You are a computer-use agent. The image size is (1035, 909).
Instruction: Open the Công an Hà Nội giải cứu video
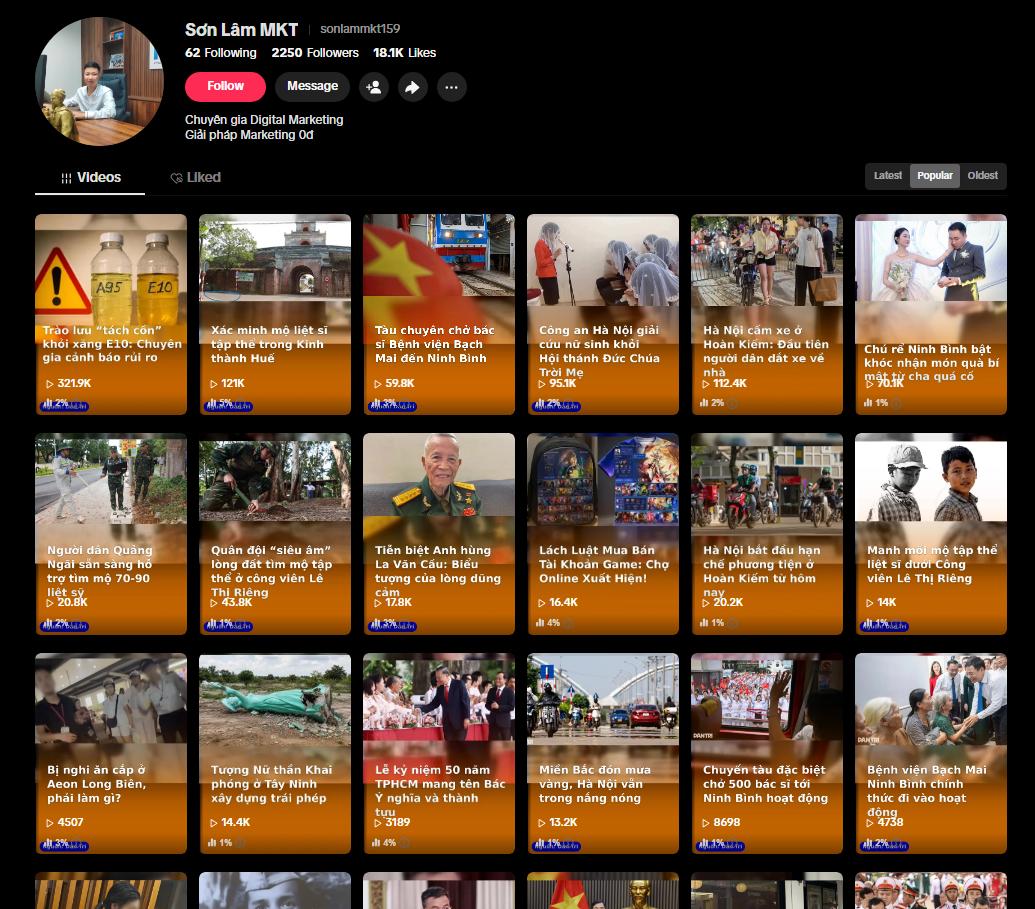603,314
